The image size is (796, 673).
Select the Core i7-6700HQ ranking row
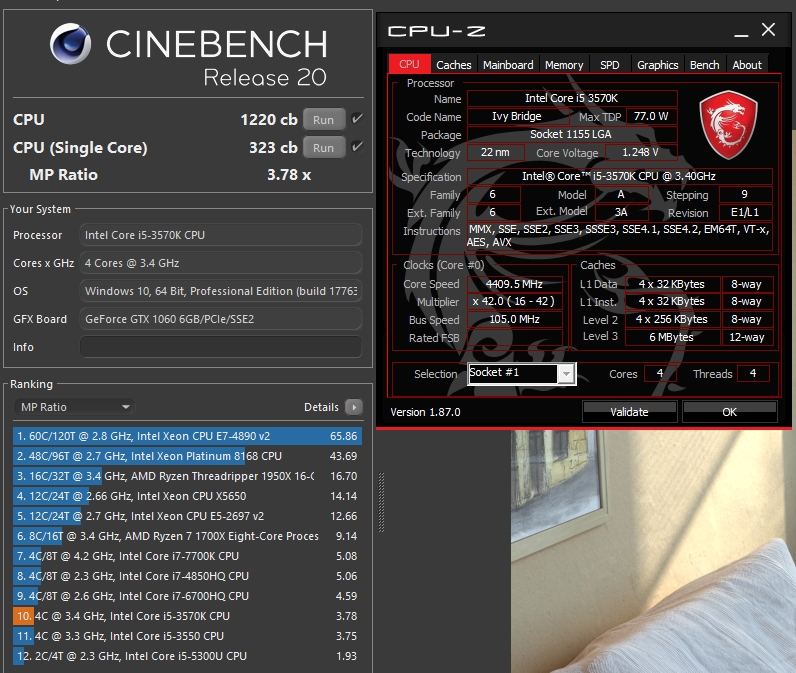click(x=187, y=596)
